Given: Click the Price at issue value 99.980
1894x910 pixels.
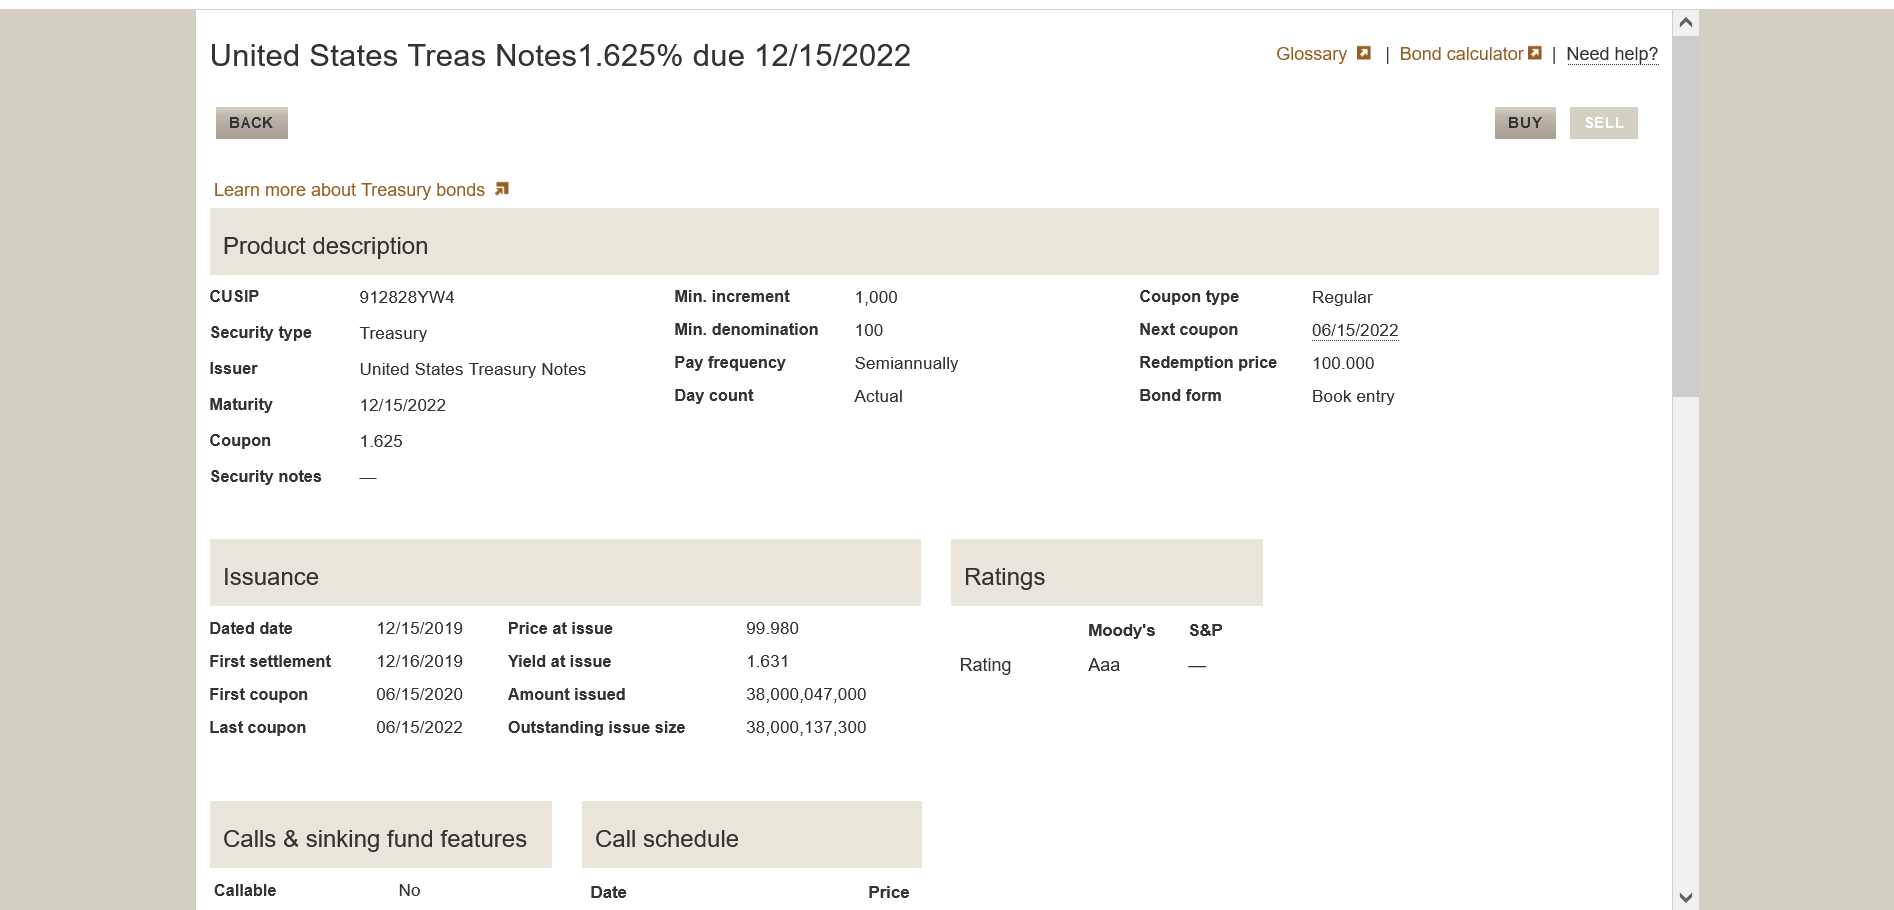Looking at the screenshot, I should tap(772, 628).
